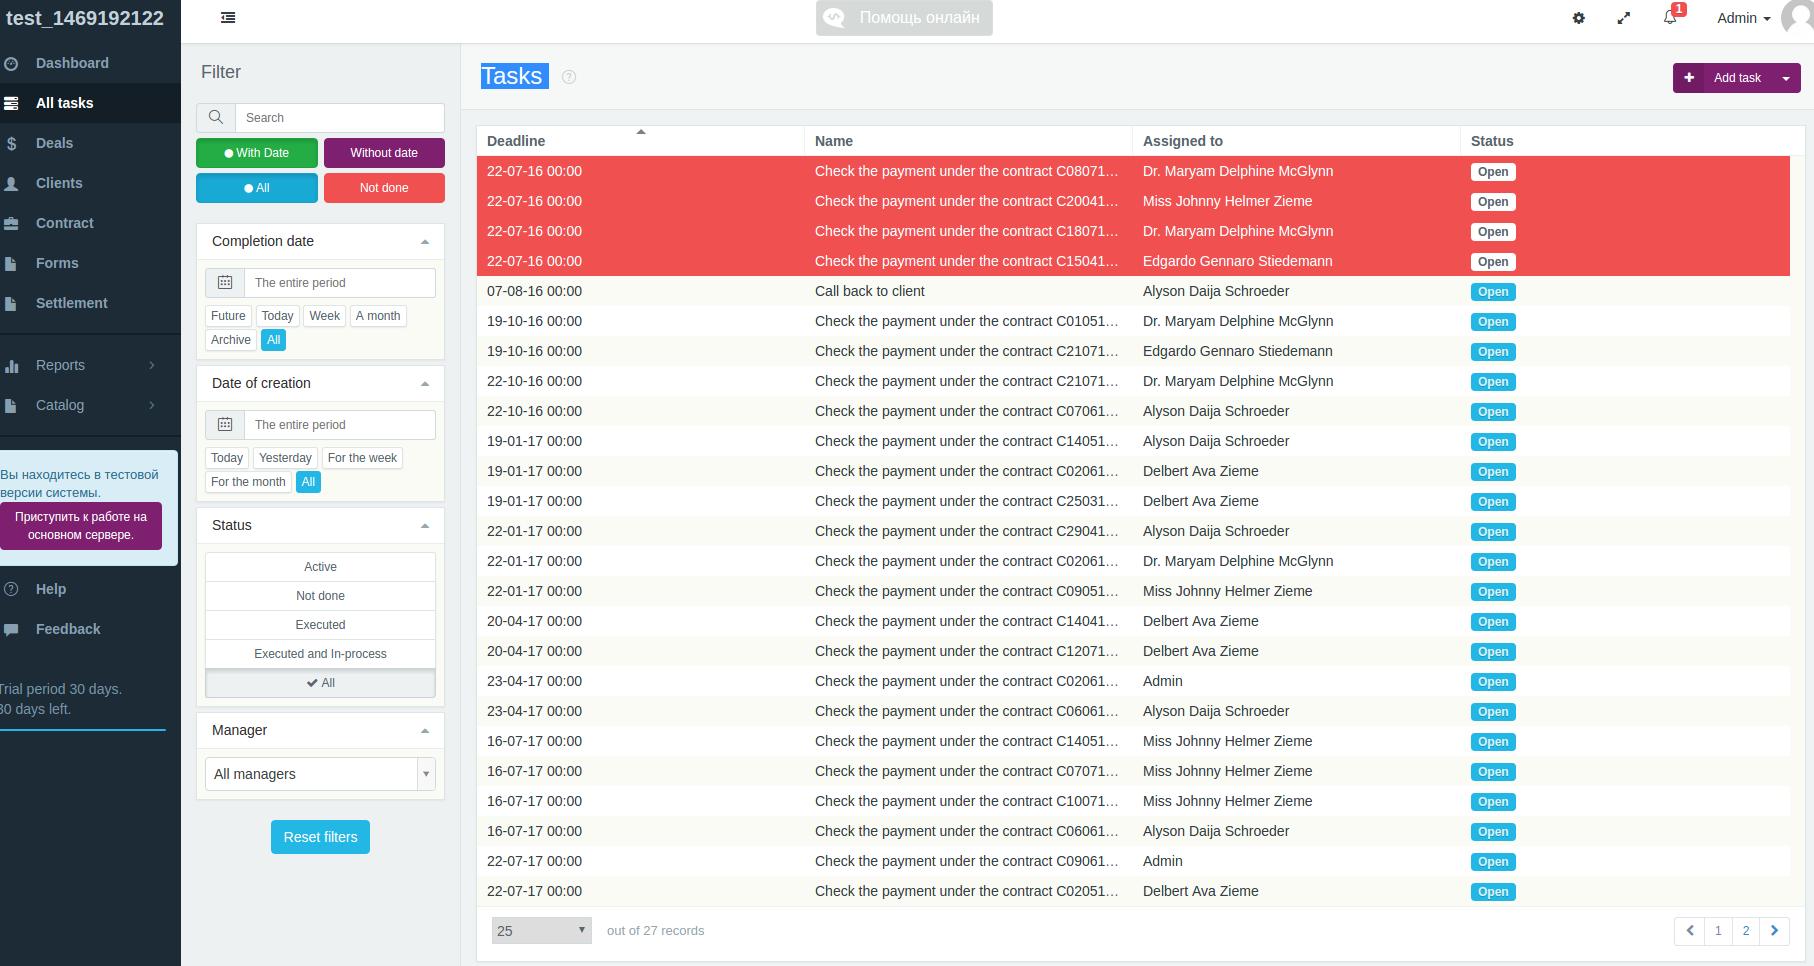
Task: Click the calendar icon under Completion date
Action: pos(225,282)
